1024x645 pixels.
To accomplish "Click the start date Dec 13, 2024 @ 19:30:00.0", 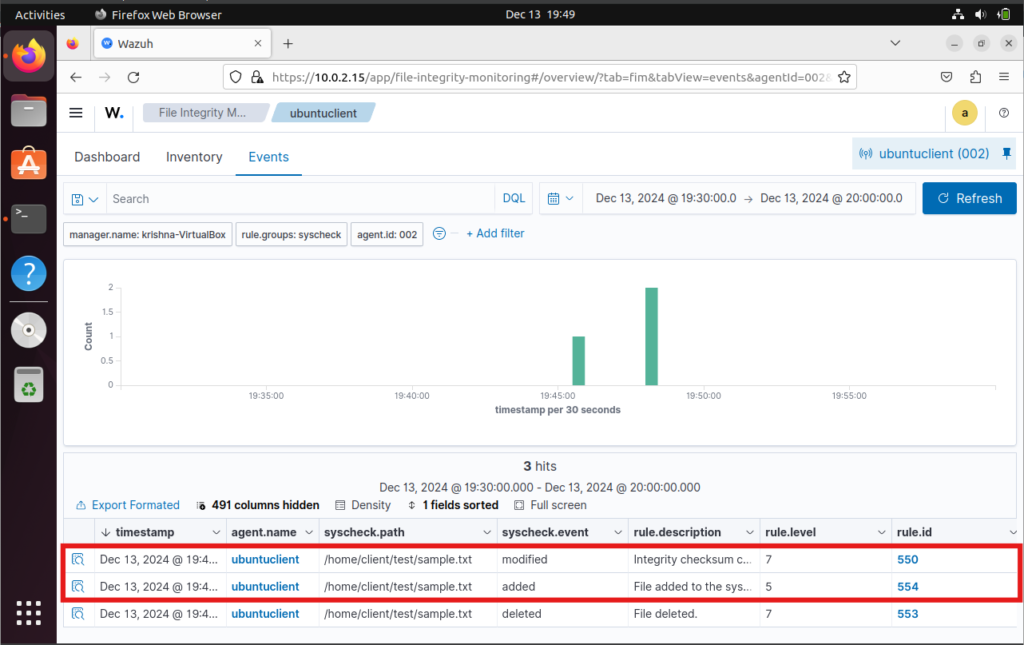I will pyautogui.click(x=665, y=198).
